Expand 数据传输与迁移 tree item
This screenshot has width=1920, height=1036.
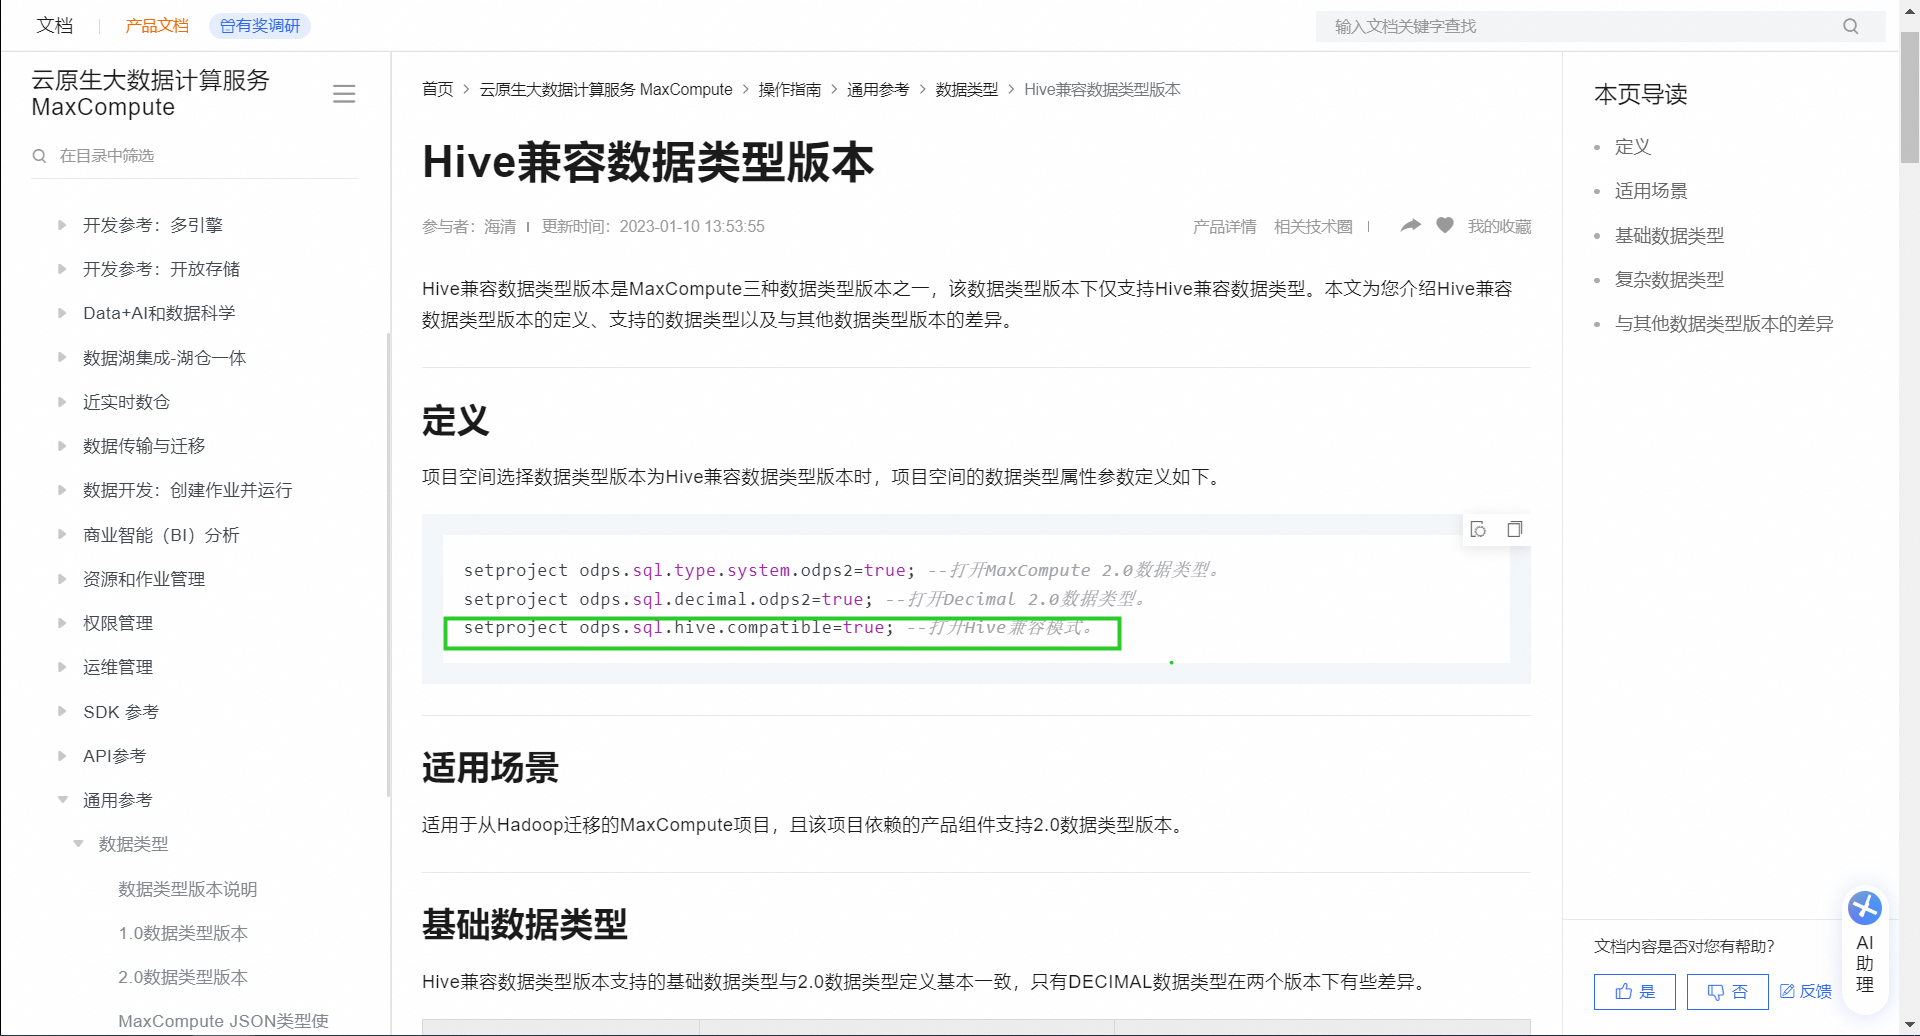point(62,445)
